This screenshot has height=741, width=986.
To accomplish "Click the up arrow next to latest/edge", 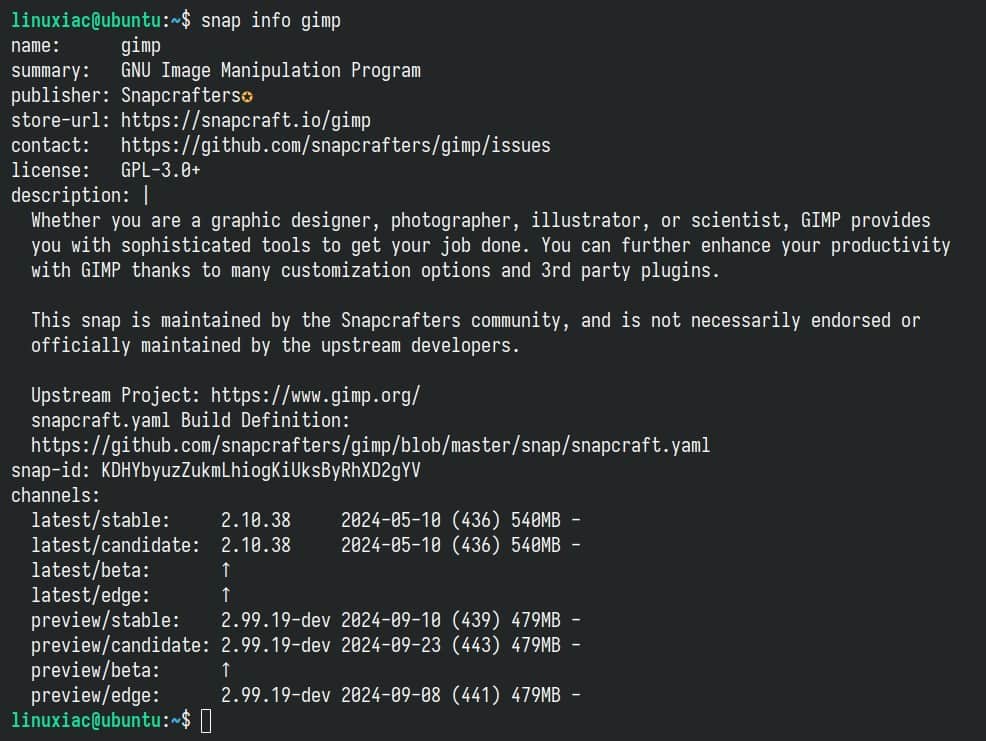I will point(226,595).
